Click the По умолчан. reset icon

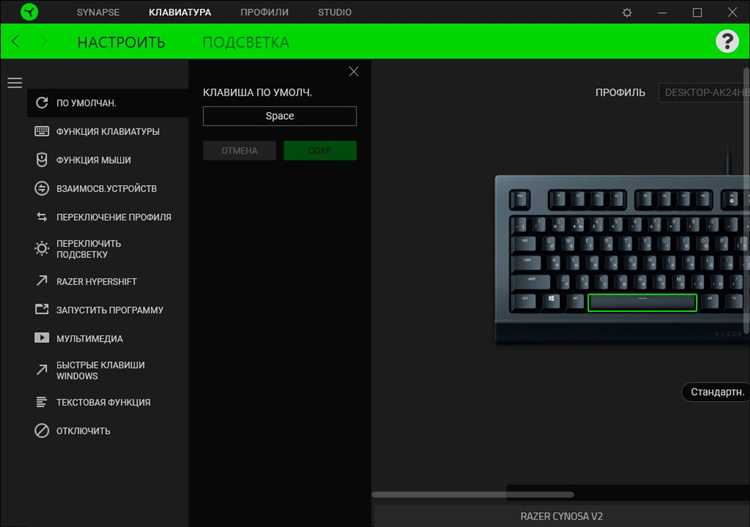42,102
